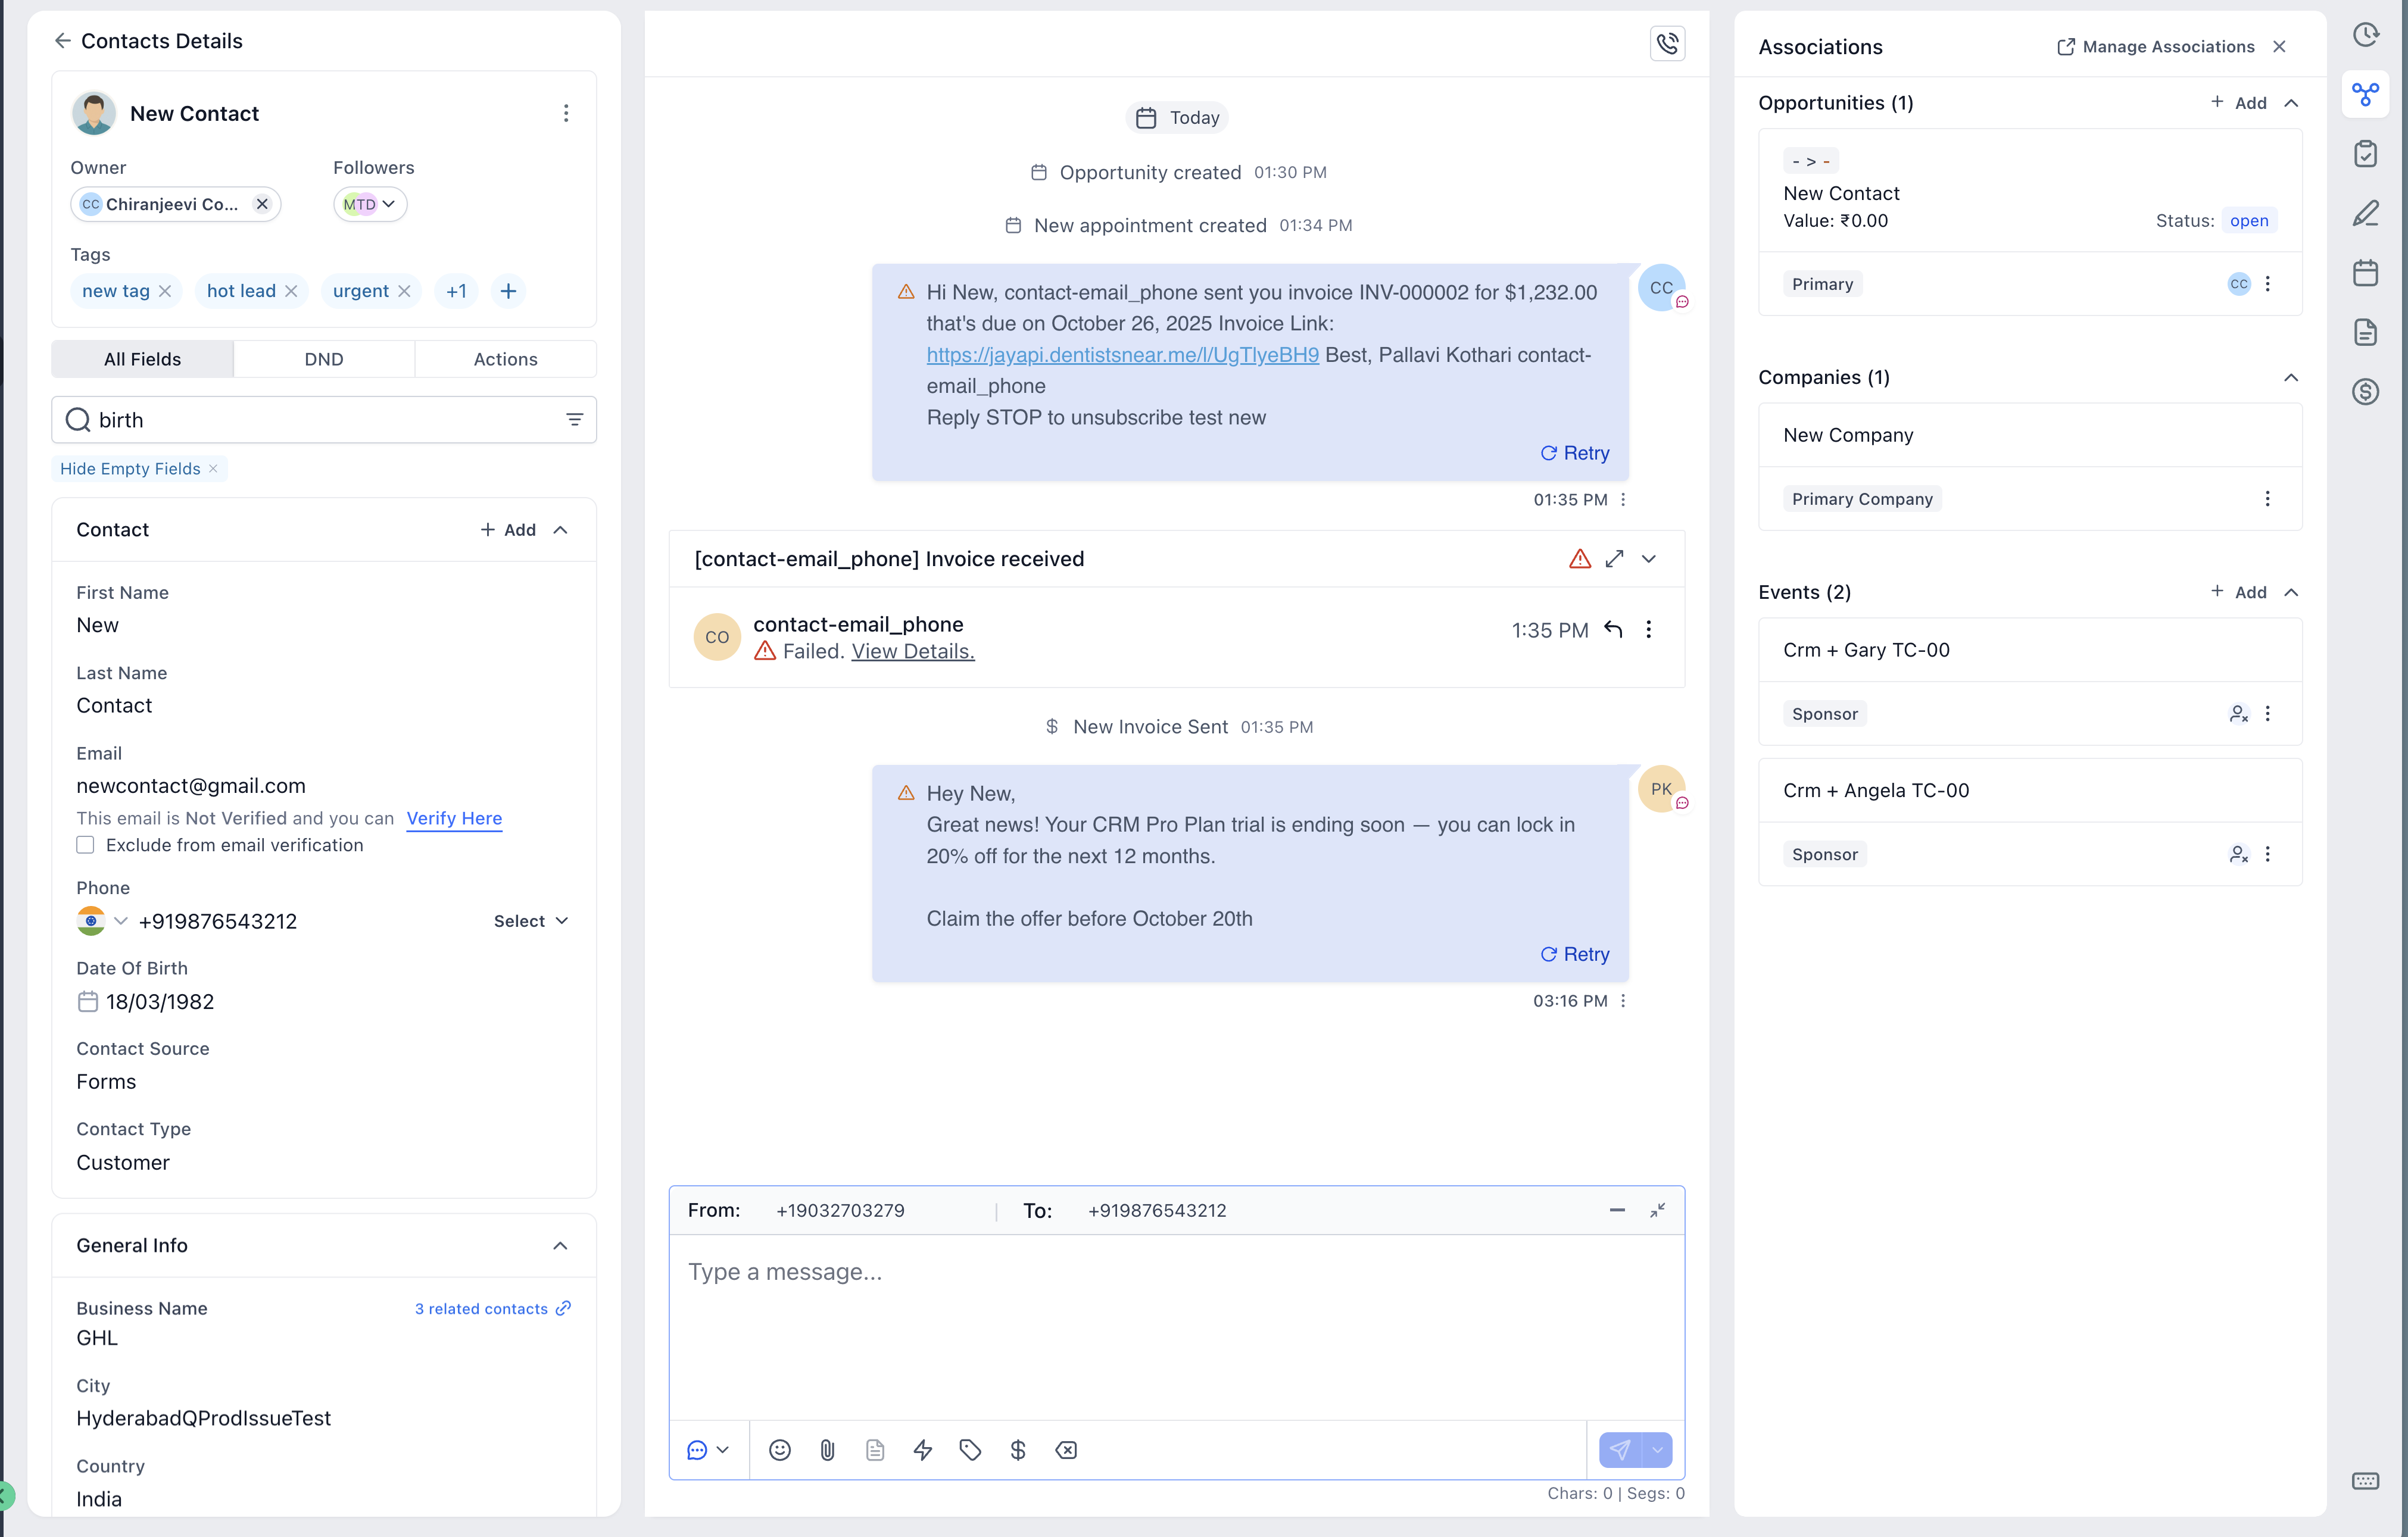Click the reply arrow on failed email
Viewport: 2408px width, 1537px height.
coord(1612,629)
